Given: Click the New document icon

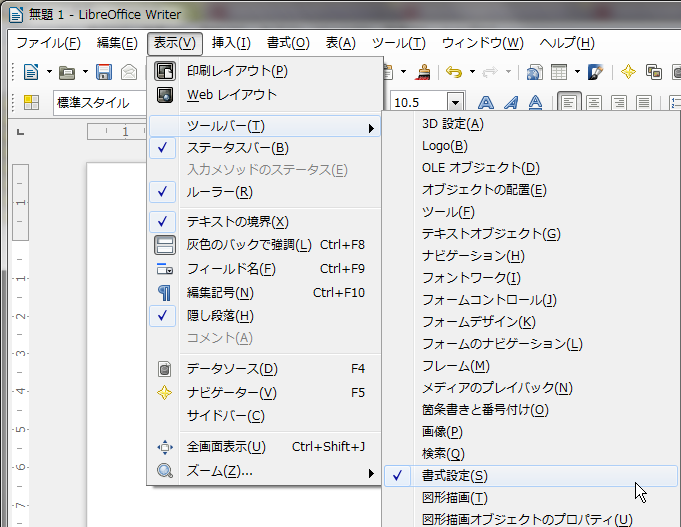Looking at the screenshot, I should tap(31, 72).
